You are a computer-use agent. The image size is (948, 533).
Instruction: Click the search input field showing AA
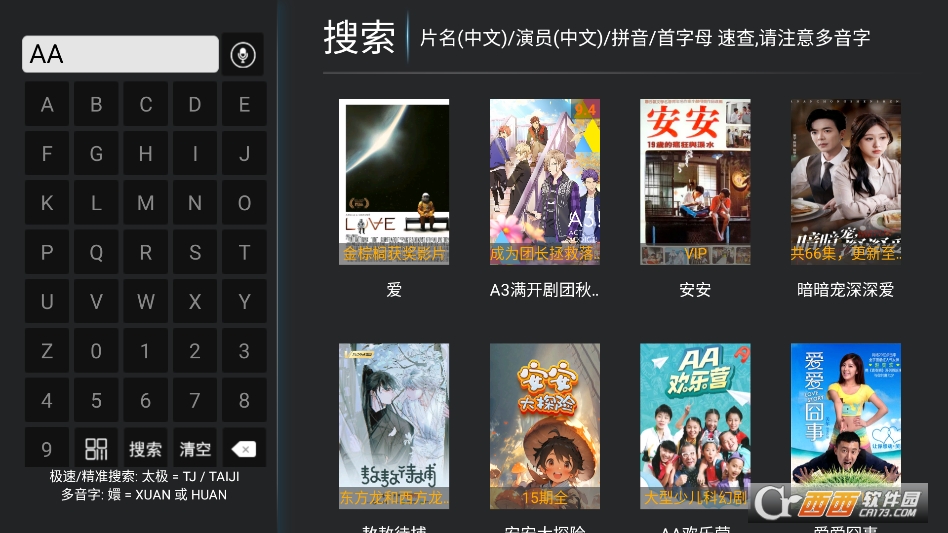120,54
